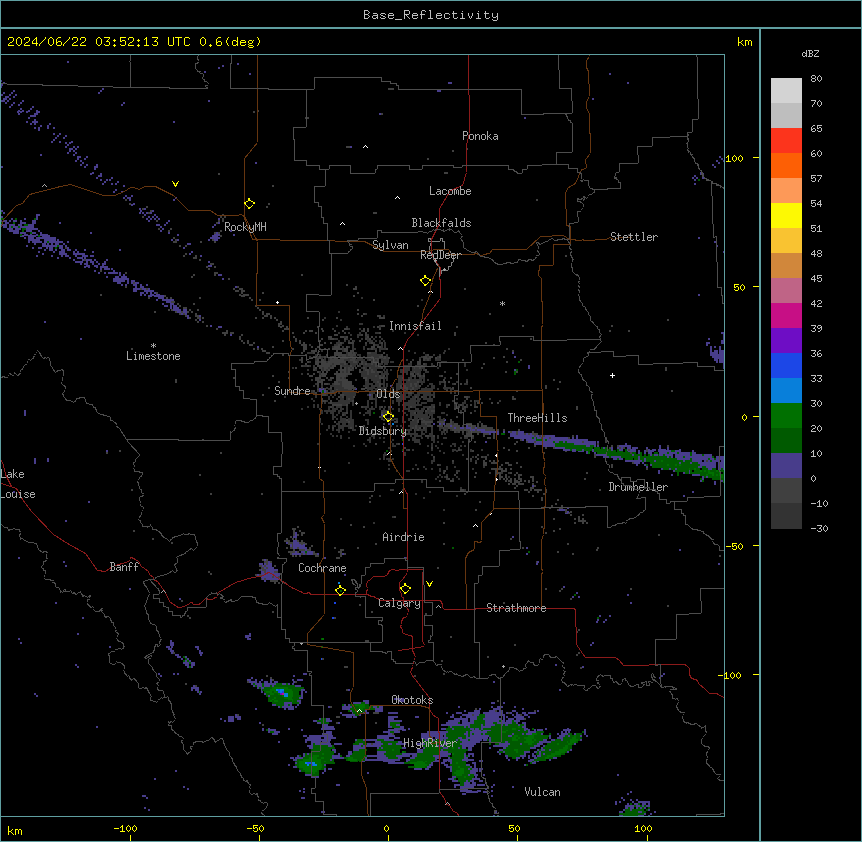Click the Drumheller city label
Viewport: 862px width, 842px height.
tap(638, 487)
